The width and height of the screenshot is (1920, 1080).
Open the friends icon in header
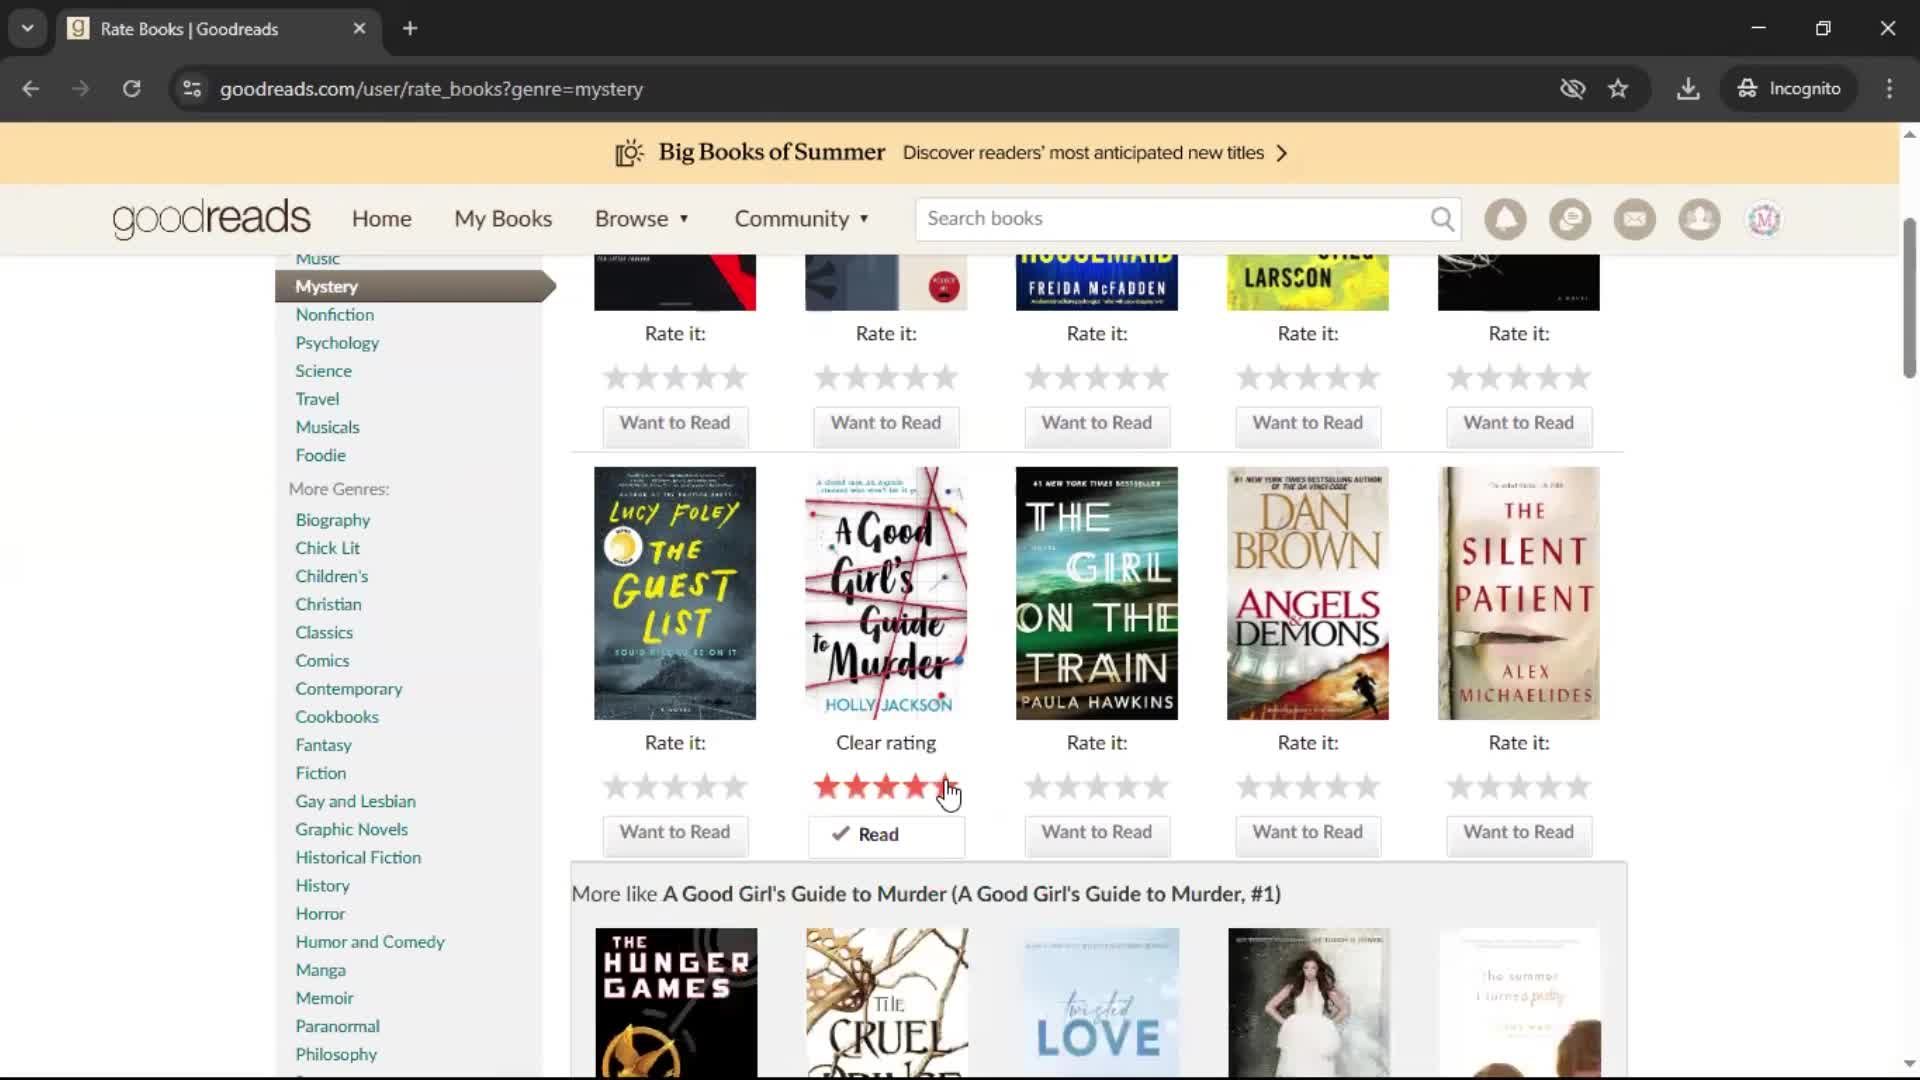1699,219
